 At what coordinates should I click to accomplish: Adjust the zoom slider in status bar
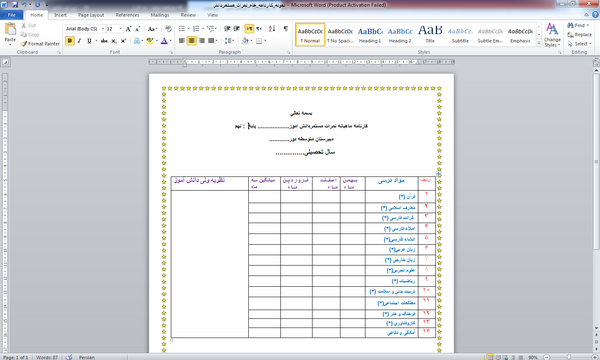tap(570, 357)
